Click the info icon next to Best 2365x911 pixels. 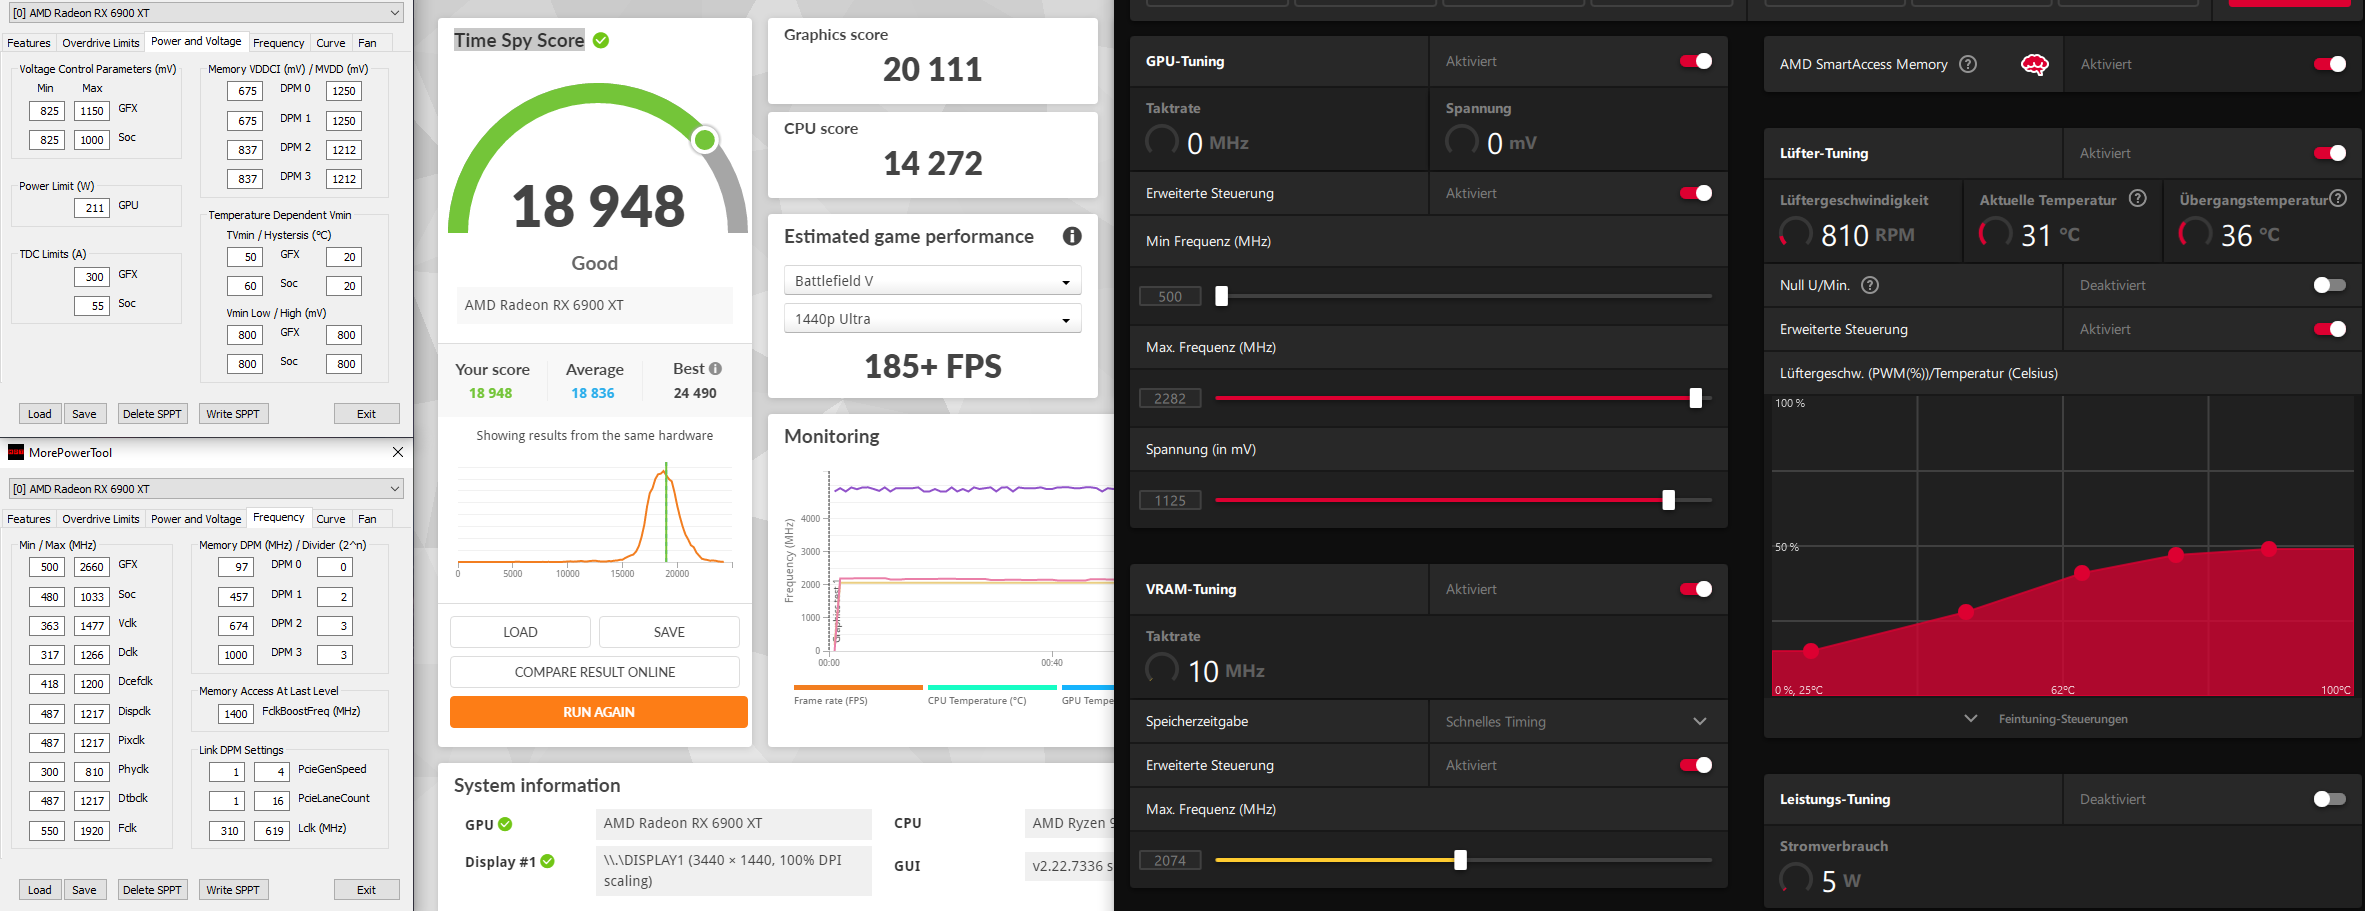pos(715,368)
